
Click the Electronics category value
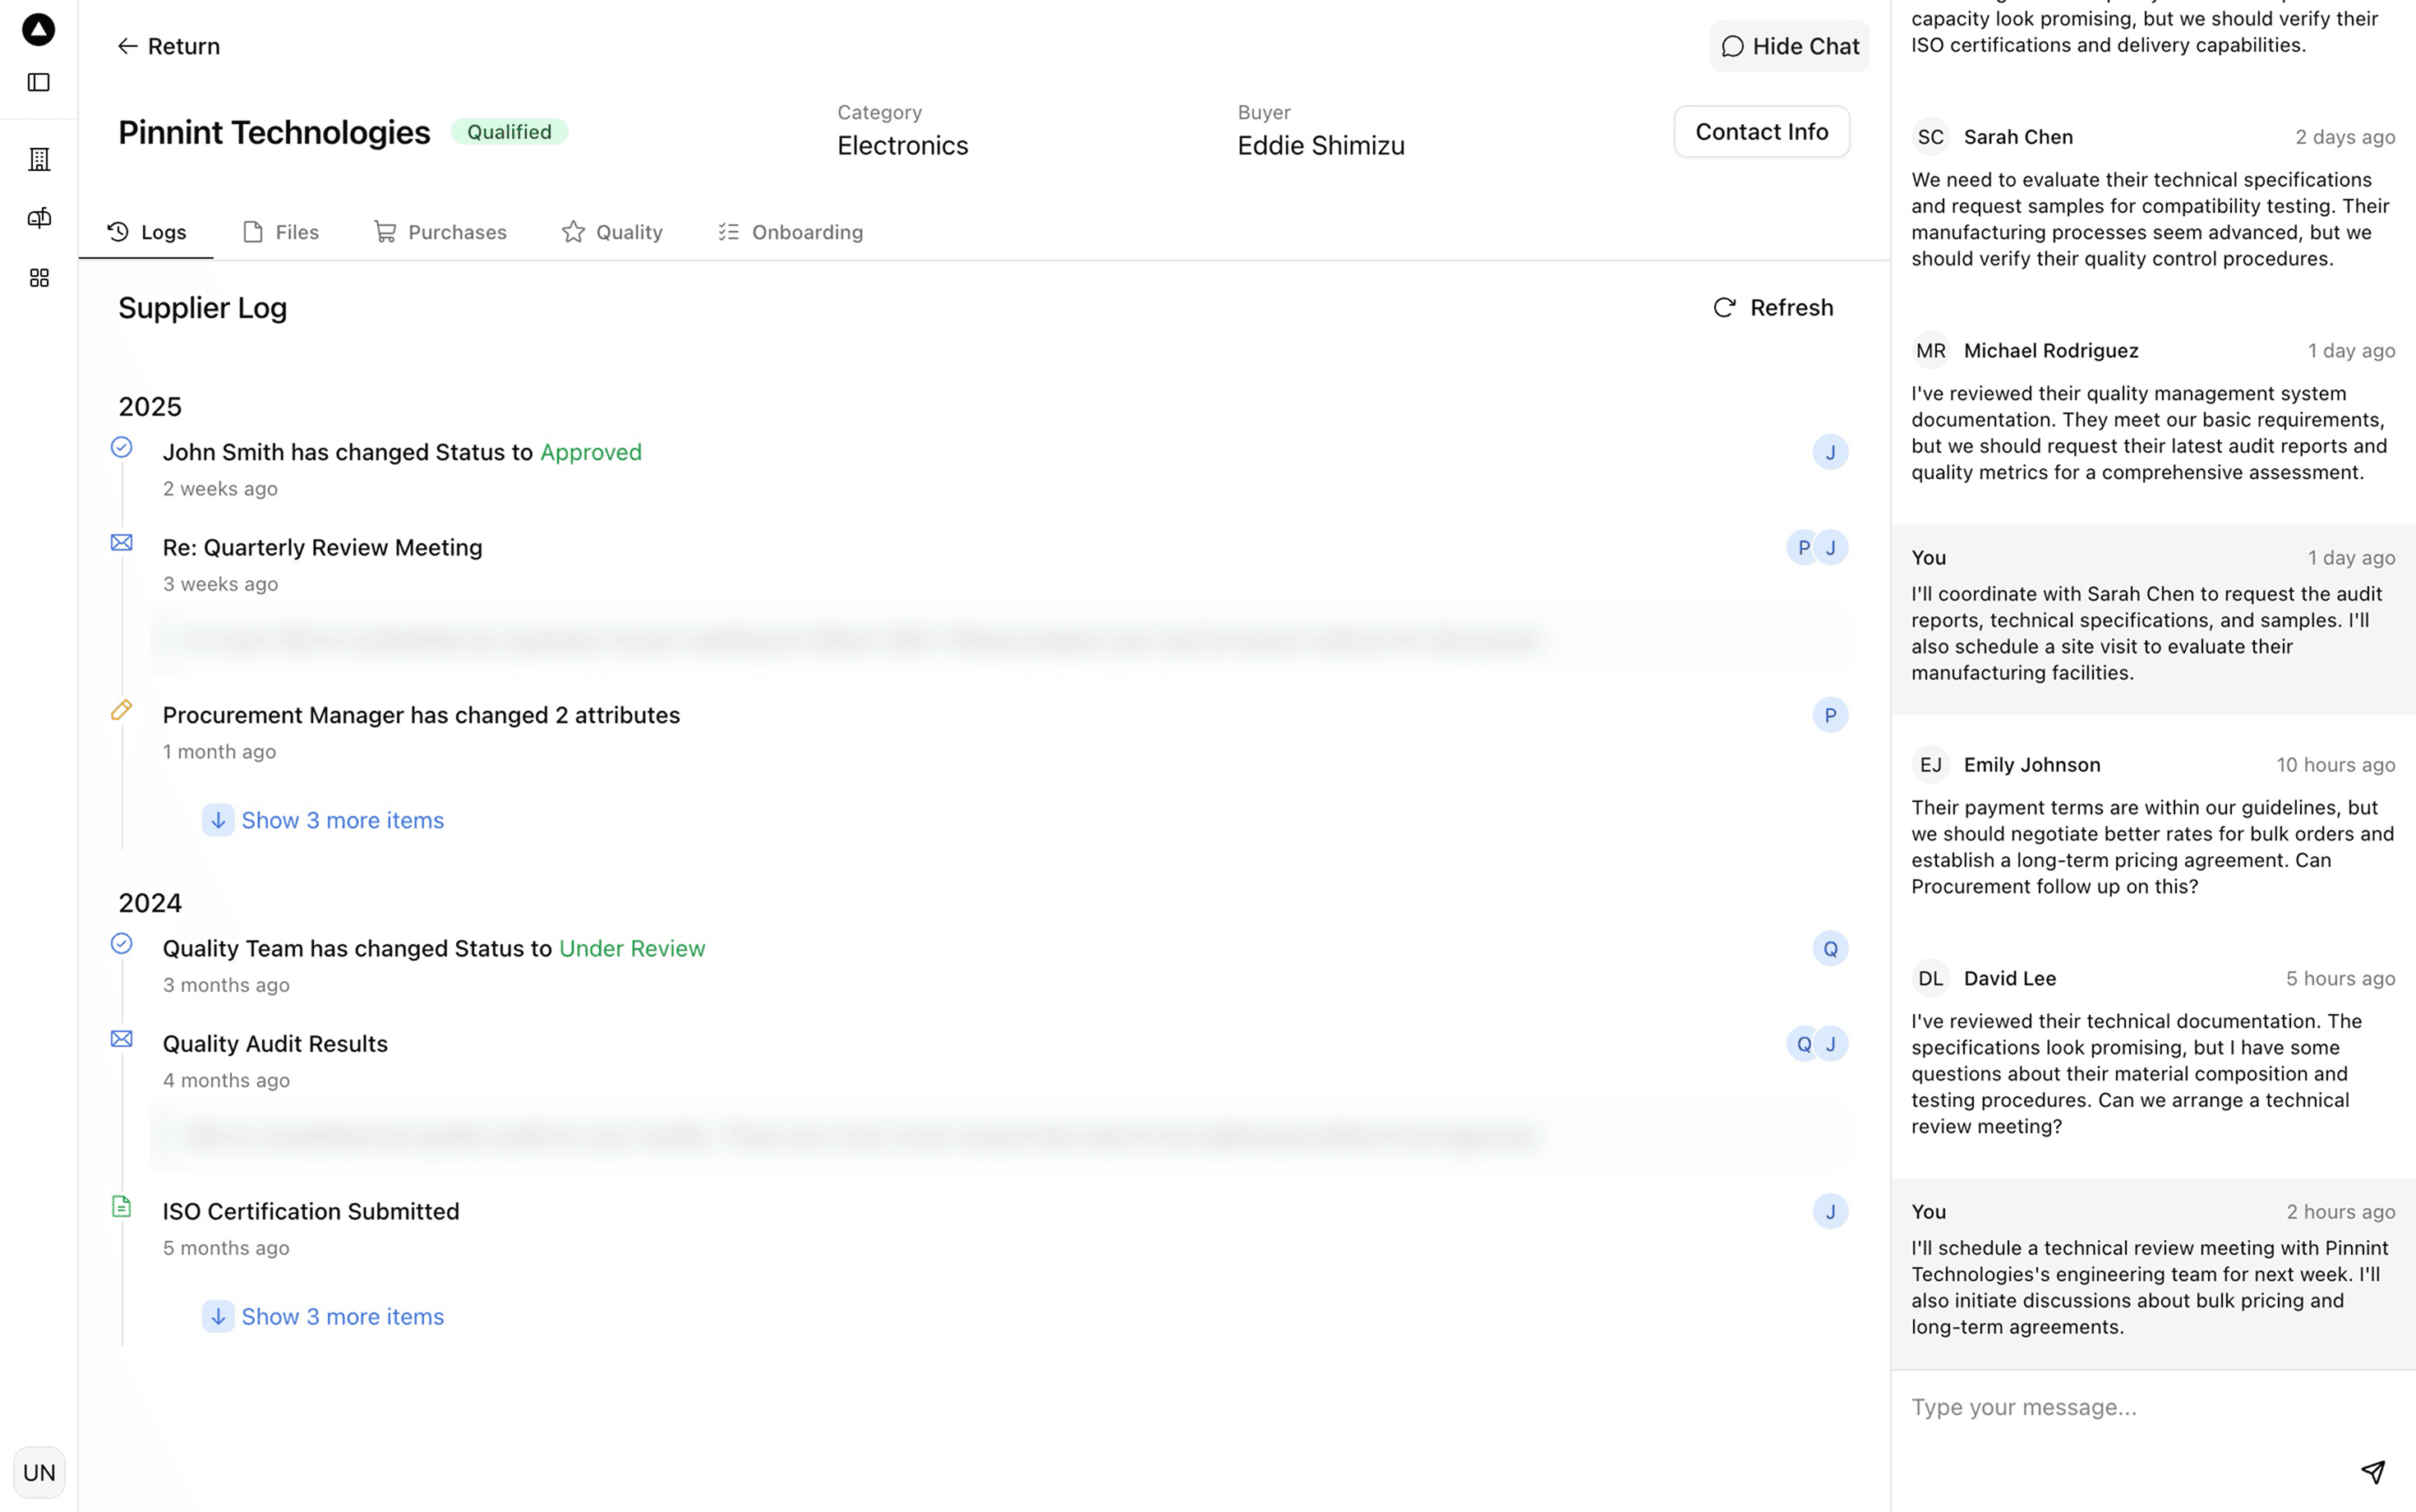click(x=902, y=146)
